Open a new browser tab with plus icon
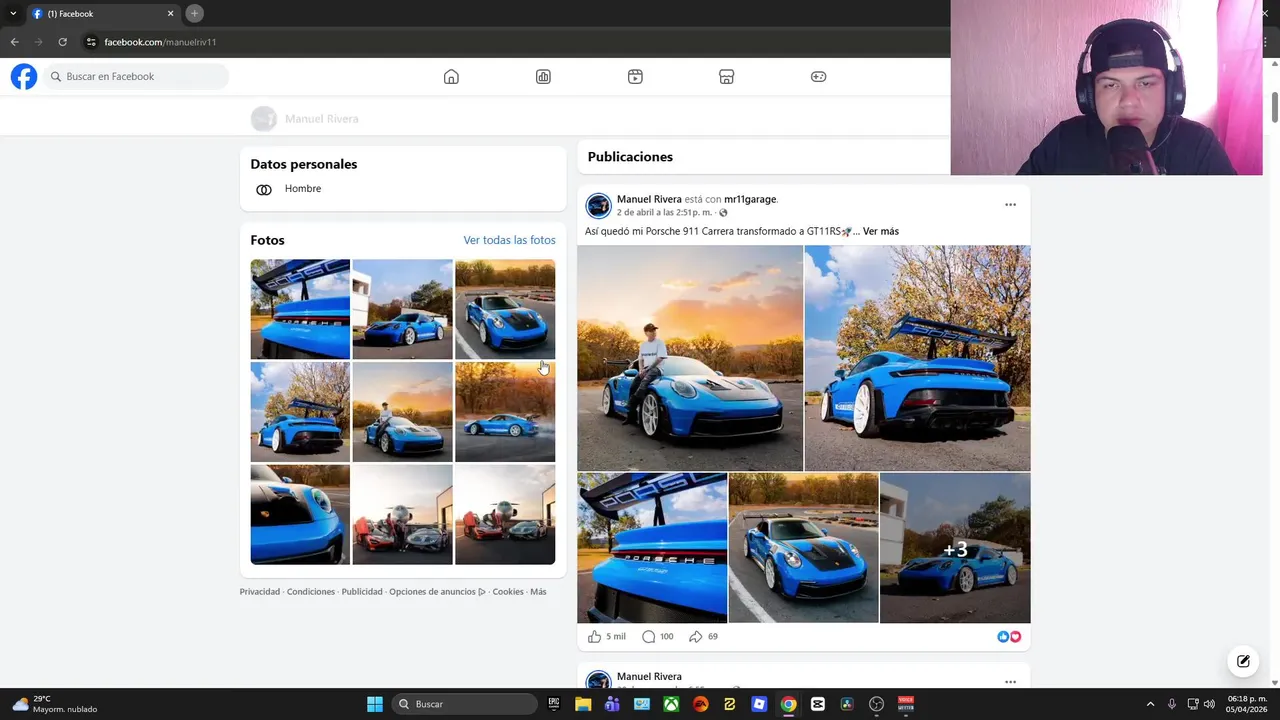The width and height of the screenshot is (1280, 720). pos(194,13)
